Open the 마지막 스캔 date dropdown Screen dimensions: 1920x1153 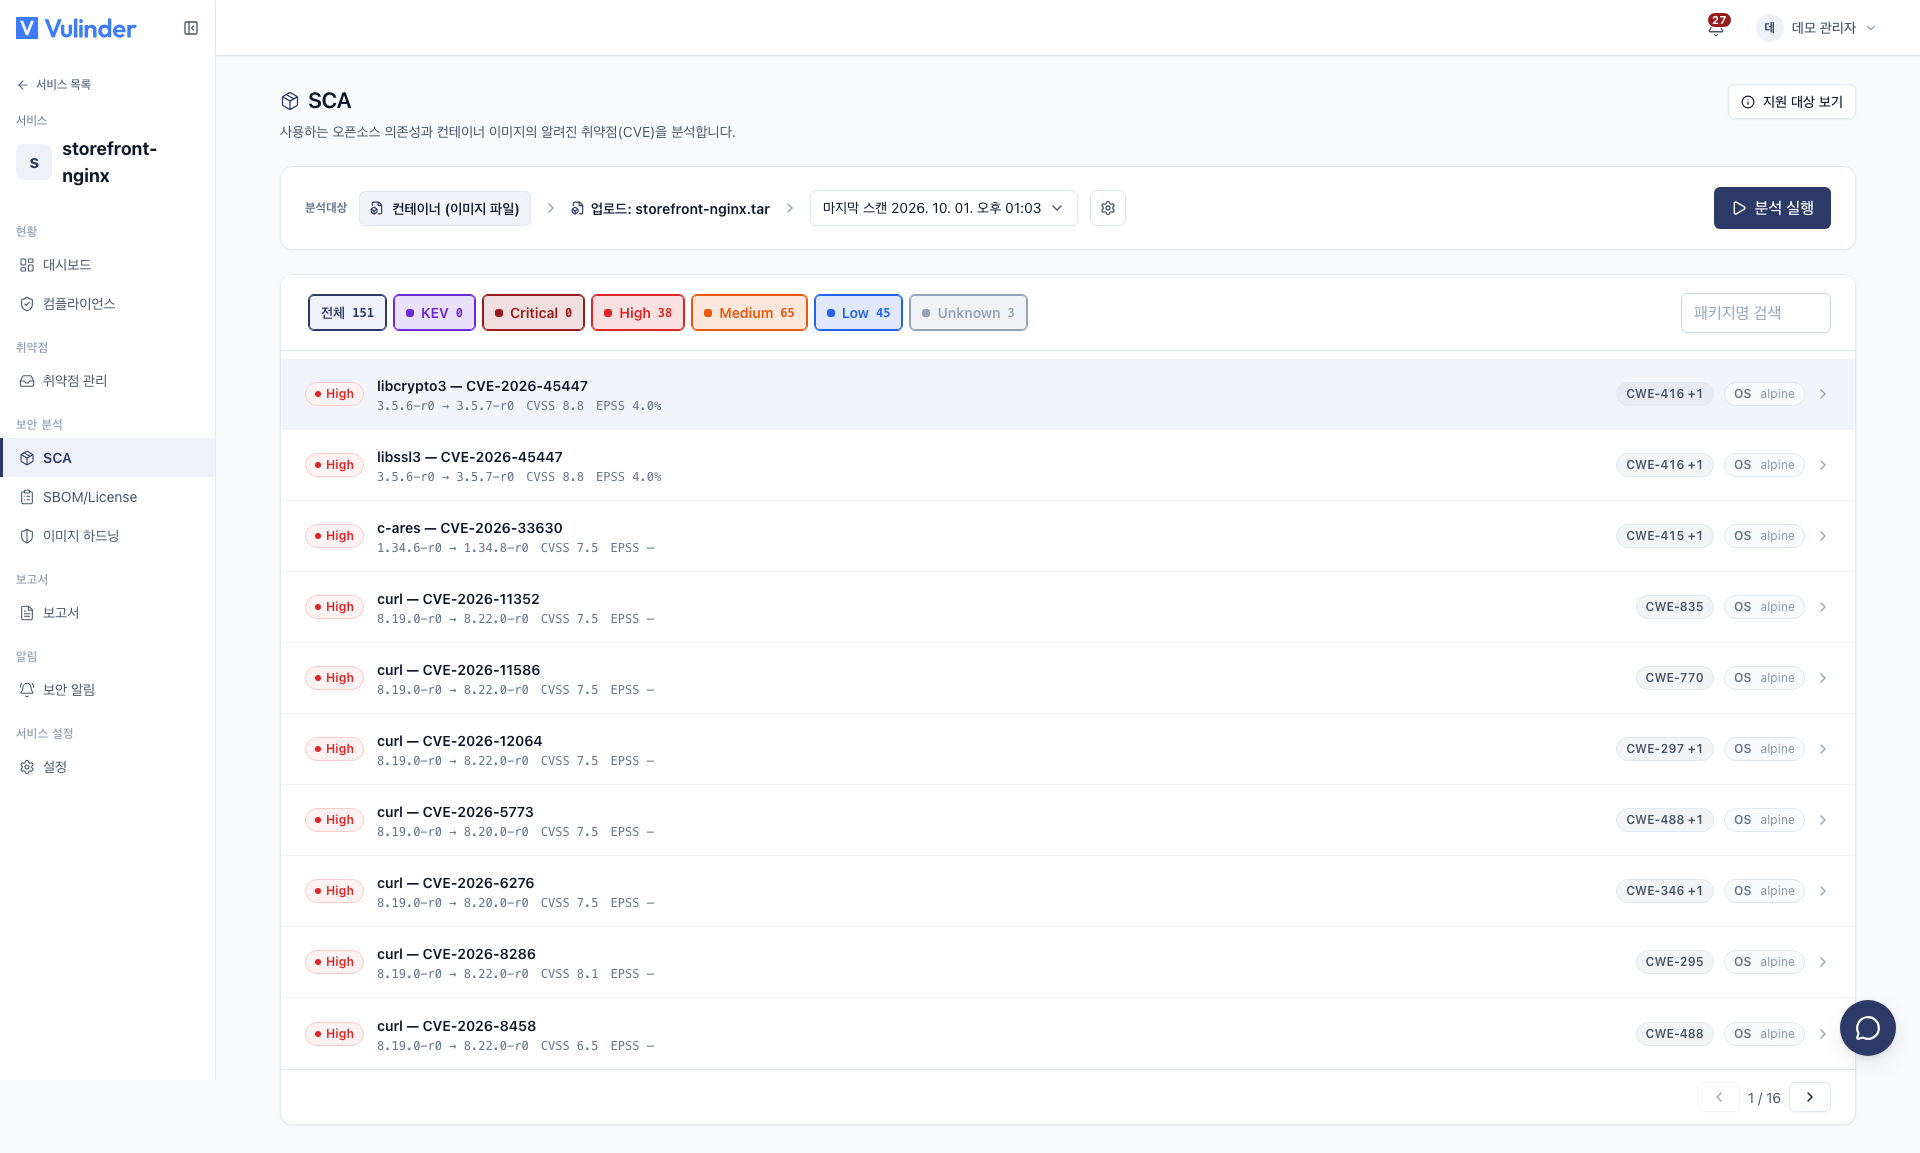point(943,208)
